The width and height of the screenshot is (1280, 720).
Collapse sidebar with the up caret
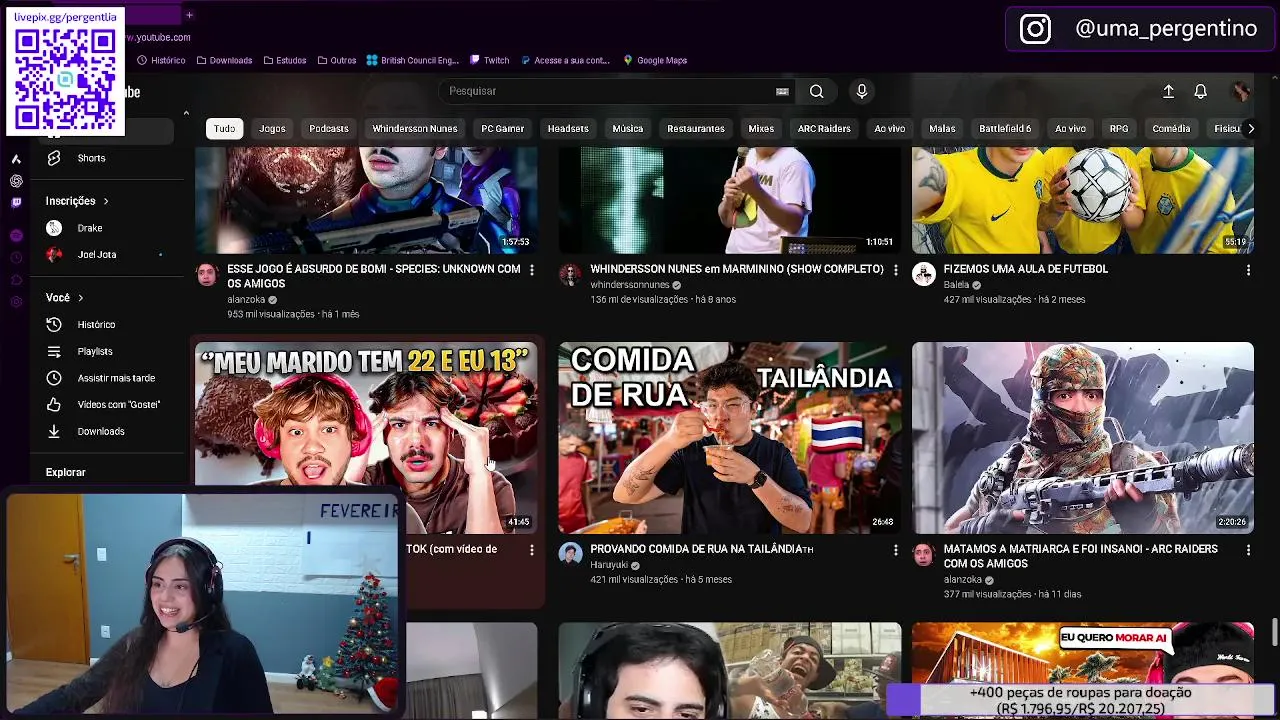(x=186, y=113)
